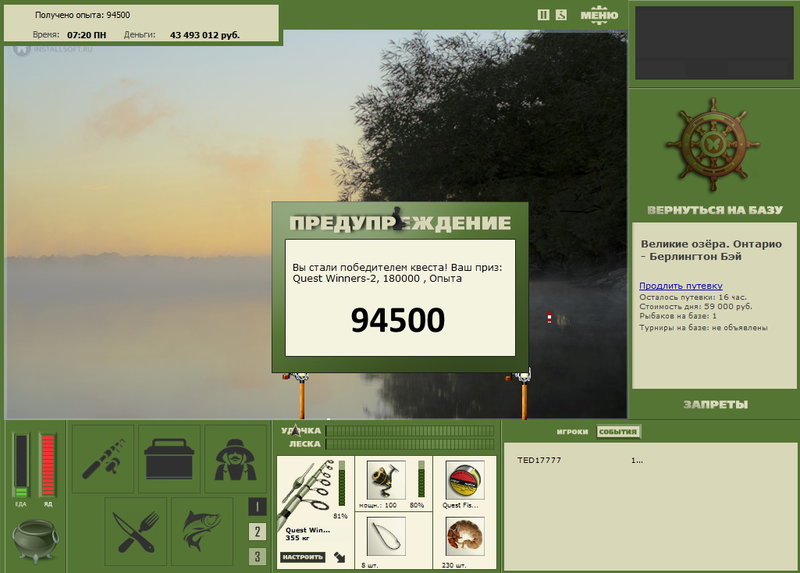
Task: Click the time value 07:20 ПН
Action: click(x=87, y=35)
